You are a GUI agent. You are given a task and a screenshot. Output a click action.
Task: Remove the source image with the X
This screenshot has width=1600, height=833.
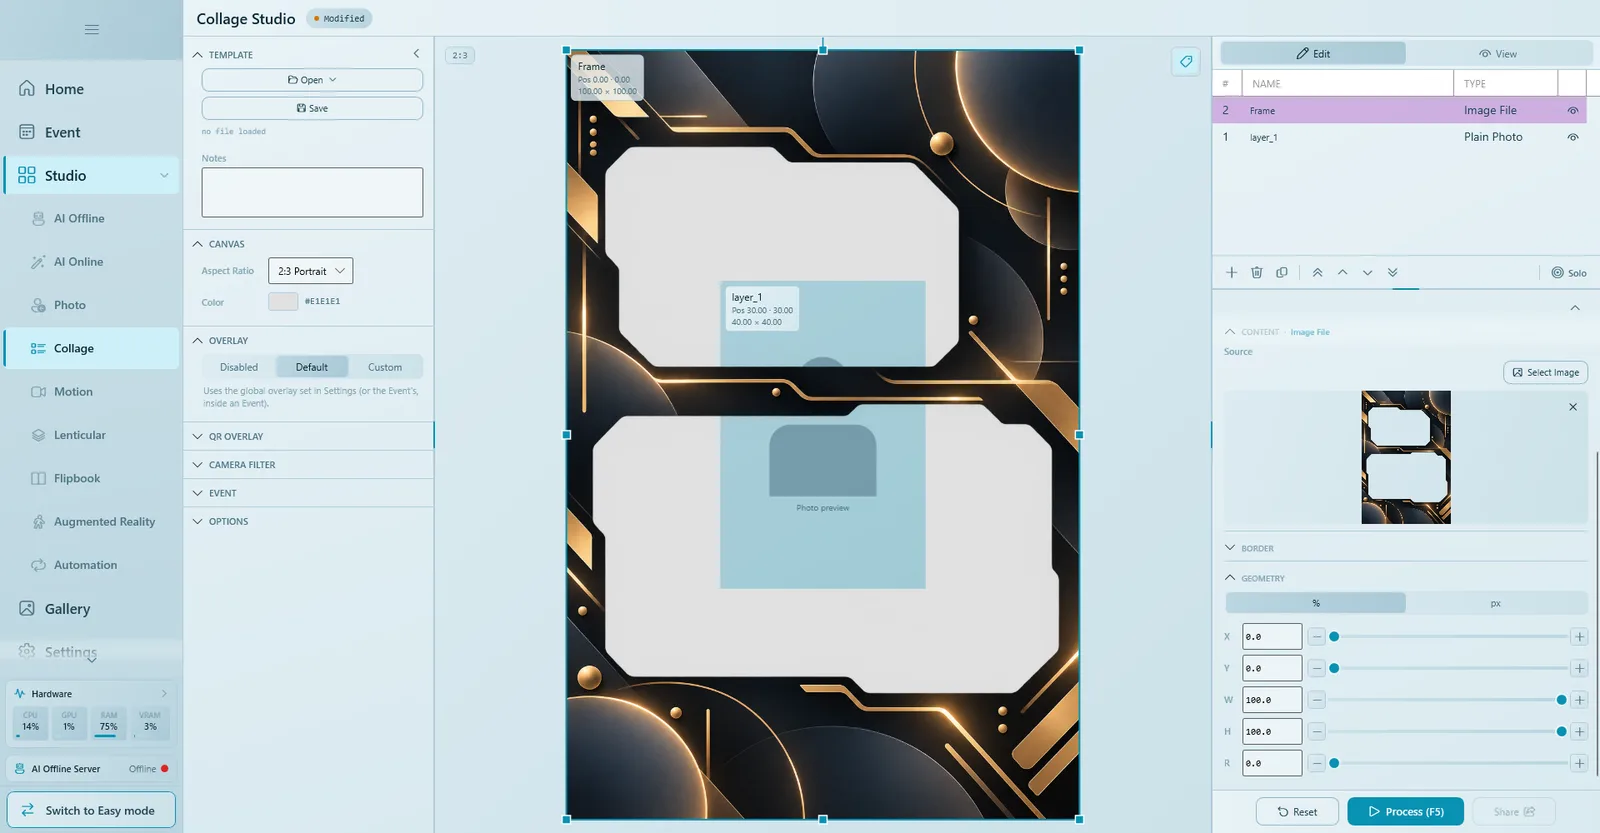coord(1573,407)
